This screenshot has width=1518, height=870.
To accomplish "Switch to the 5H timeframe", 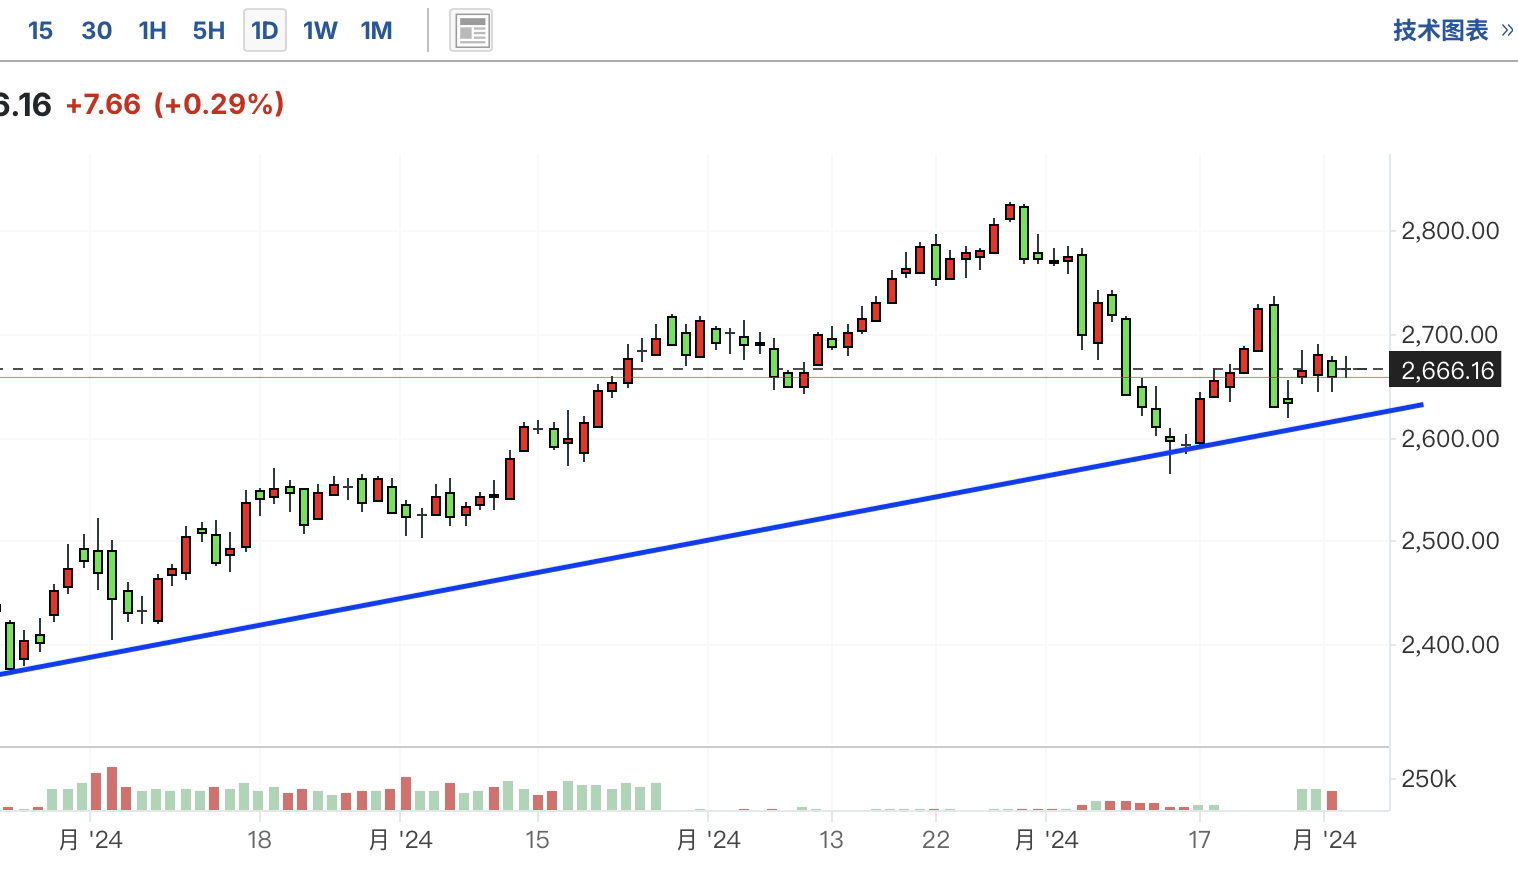I will [x=208, y=31].
